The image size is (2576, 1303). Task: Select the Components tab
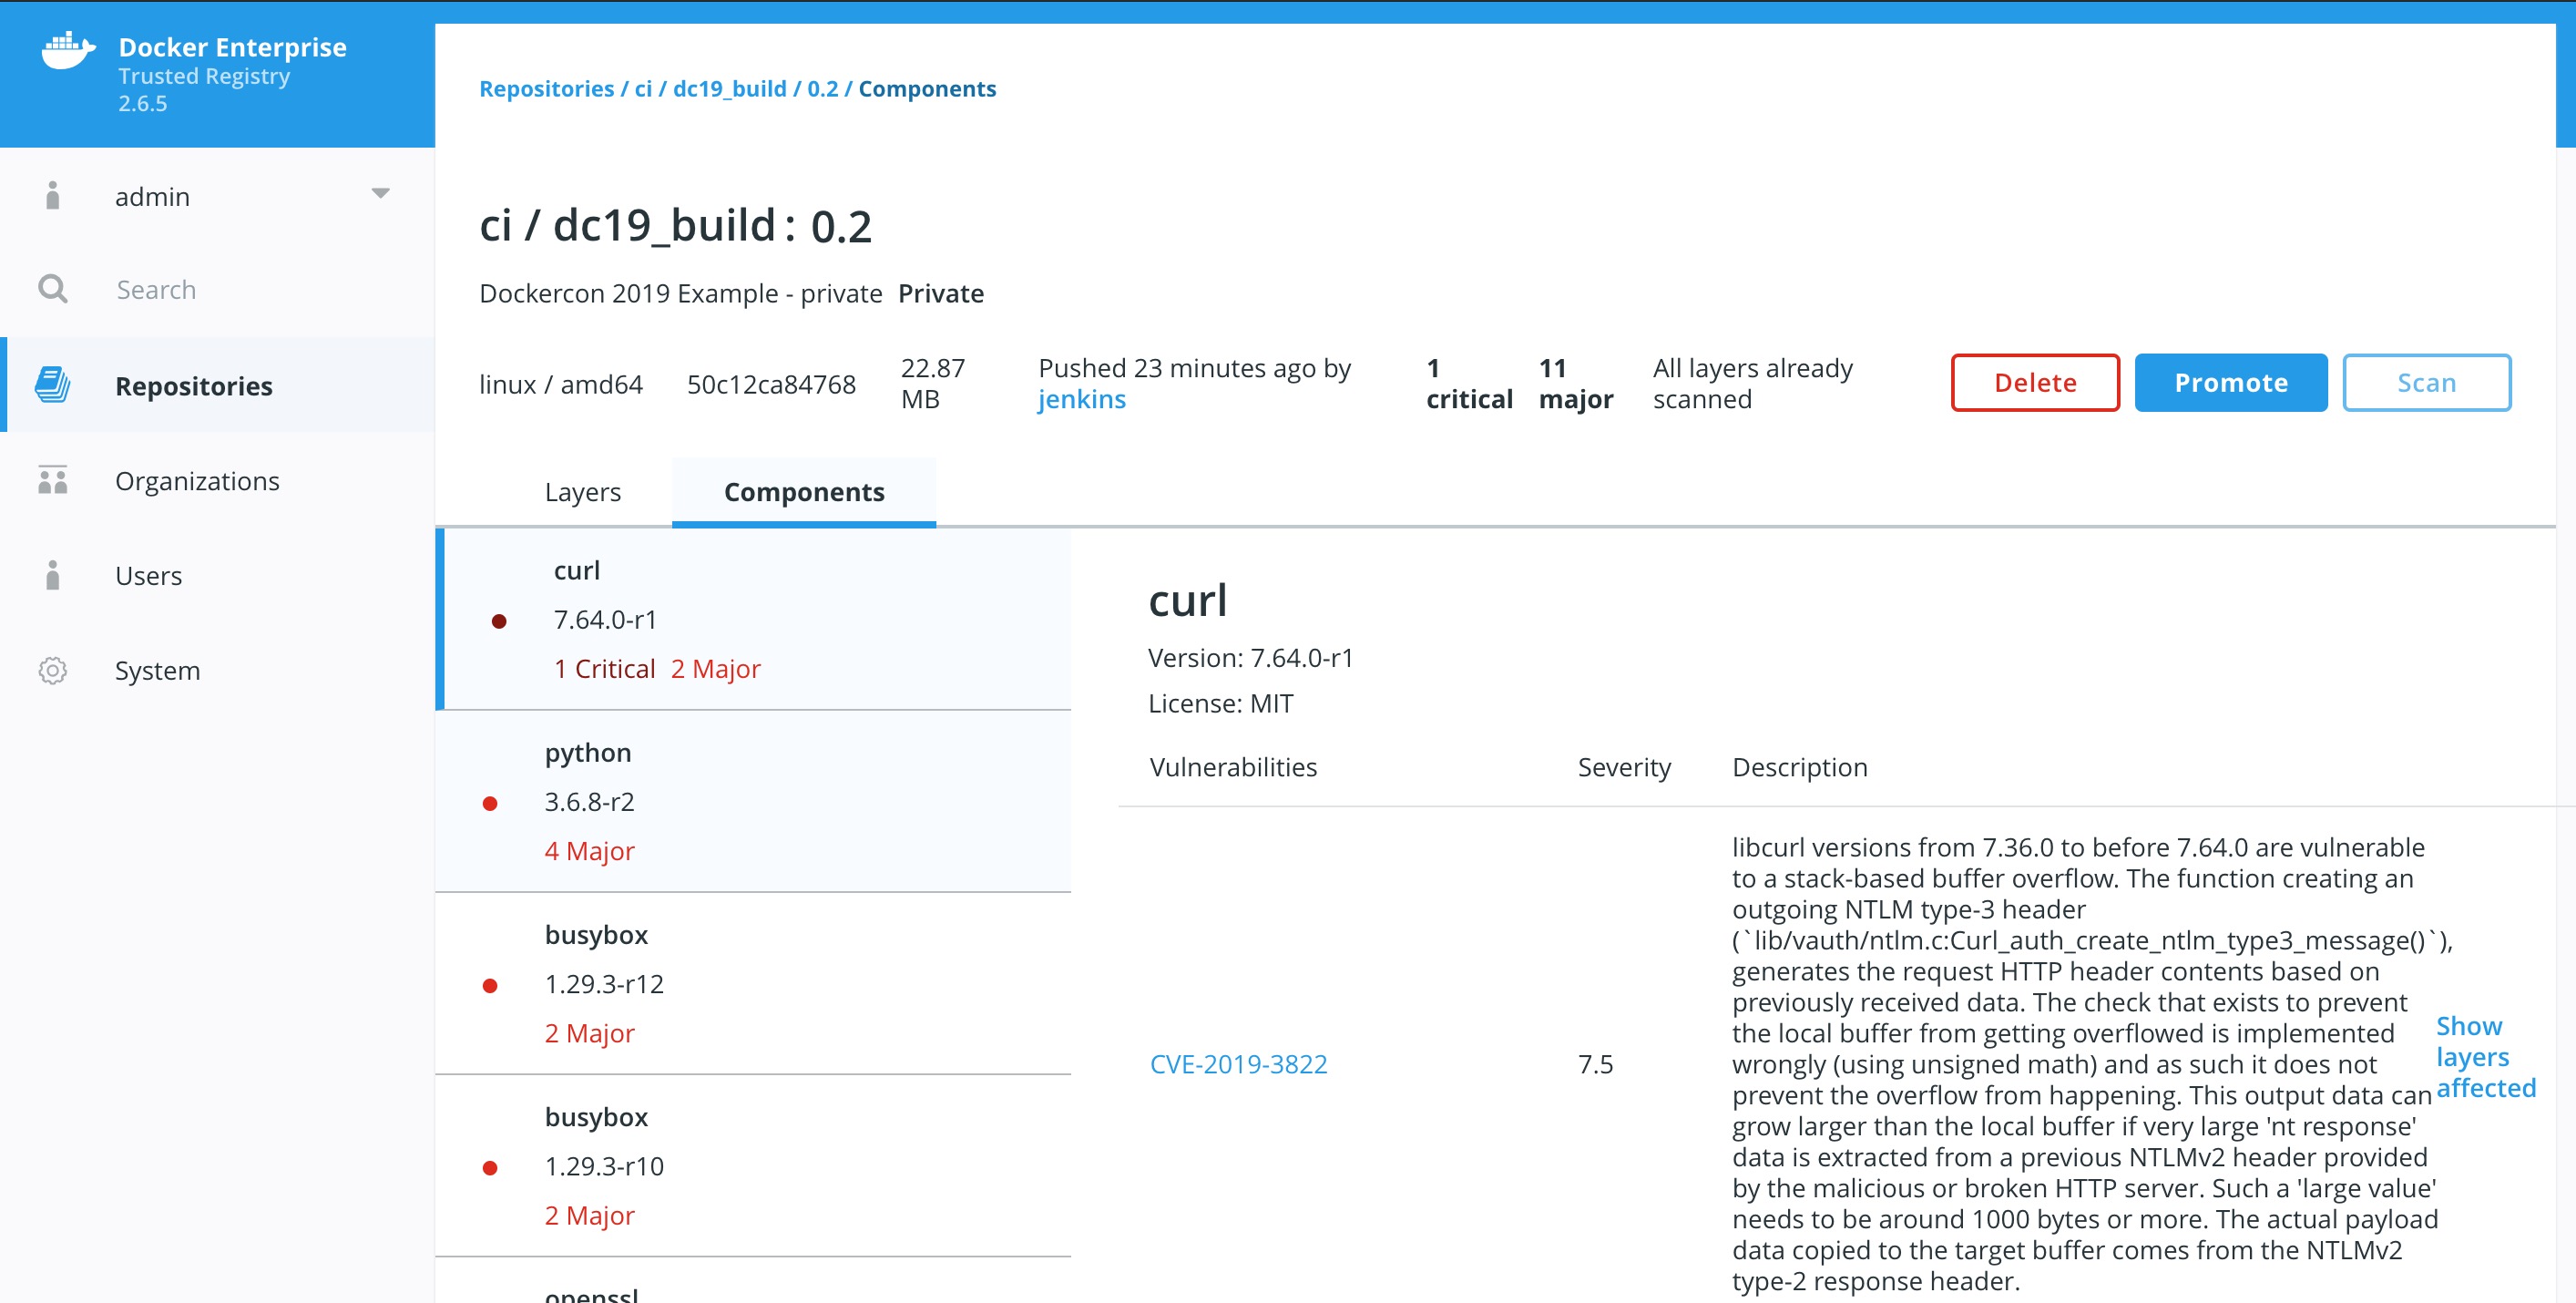(803, 492)
